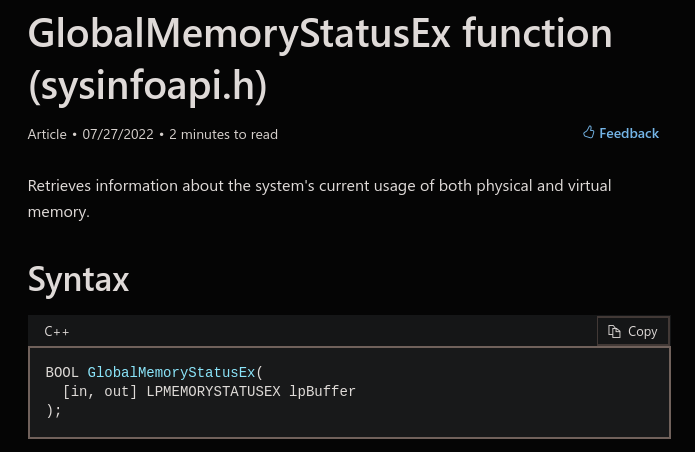The image size is (695, 452).
Task: Click the Syntax section heading
Action: coord(78,279)
